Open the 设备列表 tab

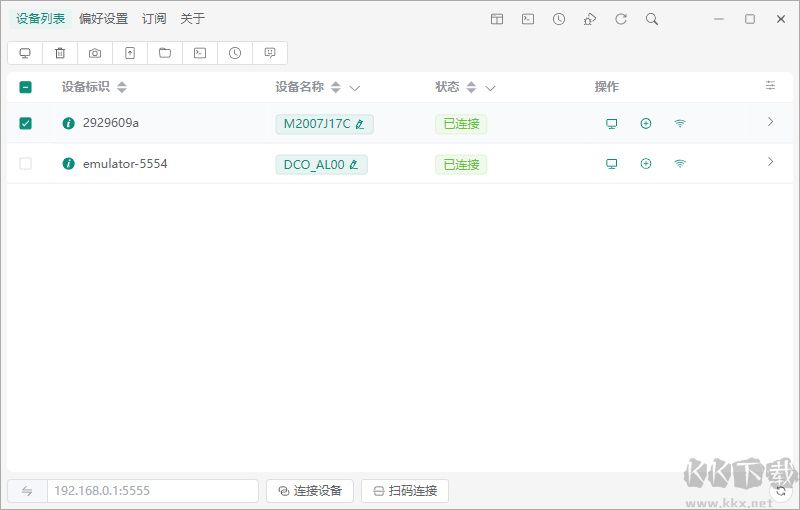(40, 19)
